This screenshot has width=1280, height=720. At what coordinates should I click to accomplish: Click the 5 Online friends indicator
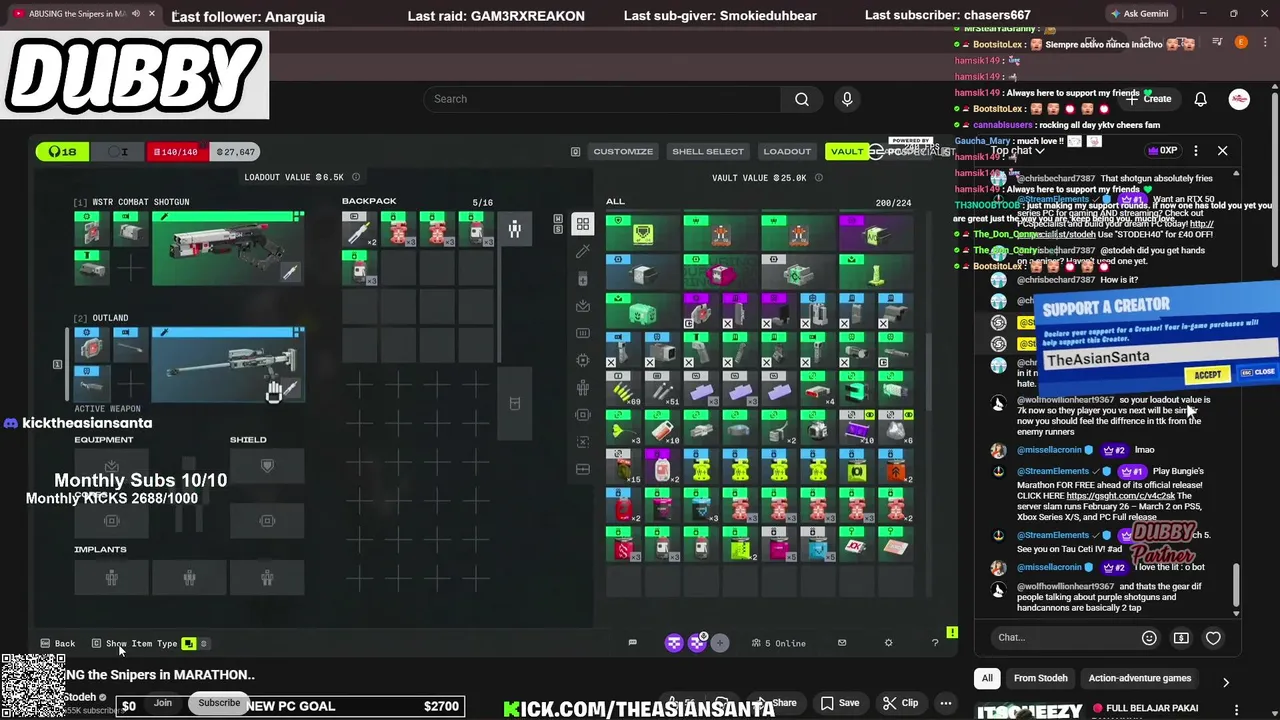coord(779,643)
